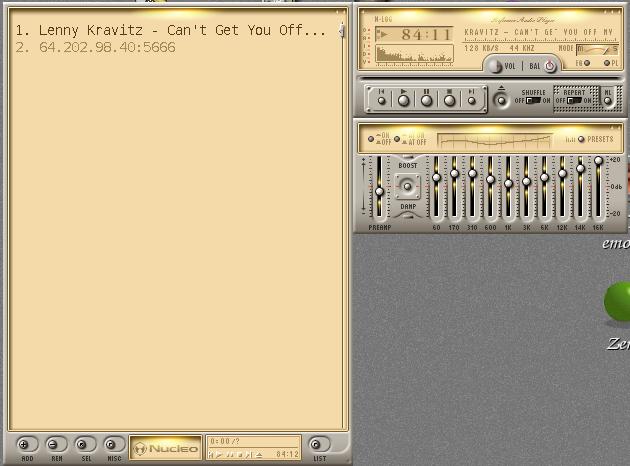Select playlist entry Lenny Kravitz - Can't Get You Off
Screen dimensions: 630x466
pos(171,30)
